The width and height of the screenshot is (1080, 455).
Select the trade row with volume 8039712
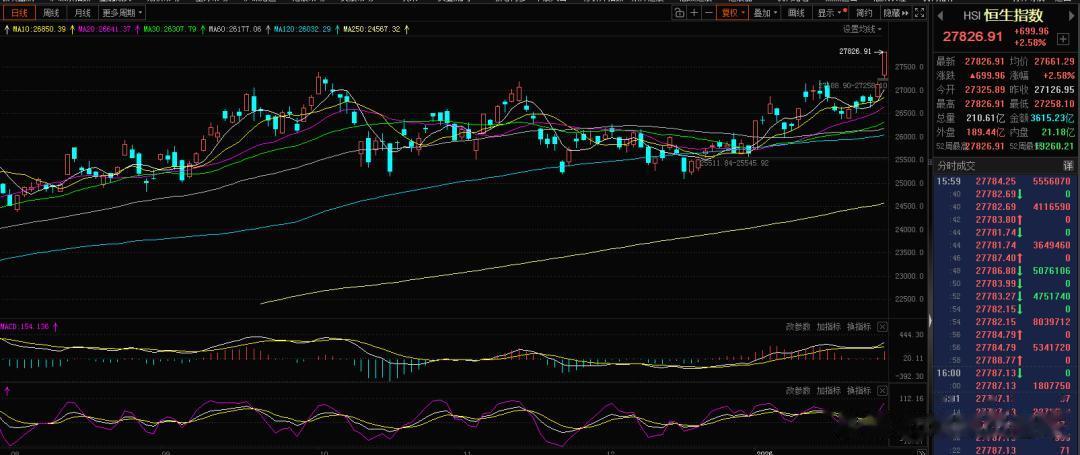pyautogui.click(x=1004, y=321)
